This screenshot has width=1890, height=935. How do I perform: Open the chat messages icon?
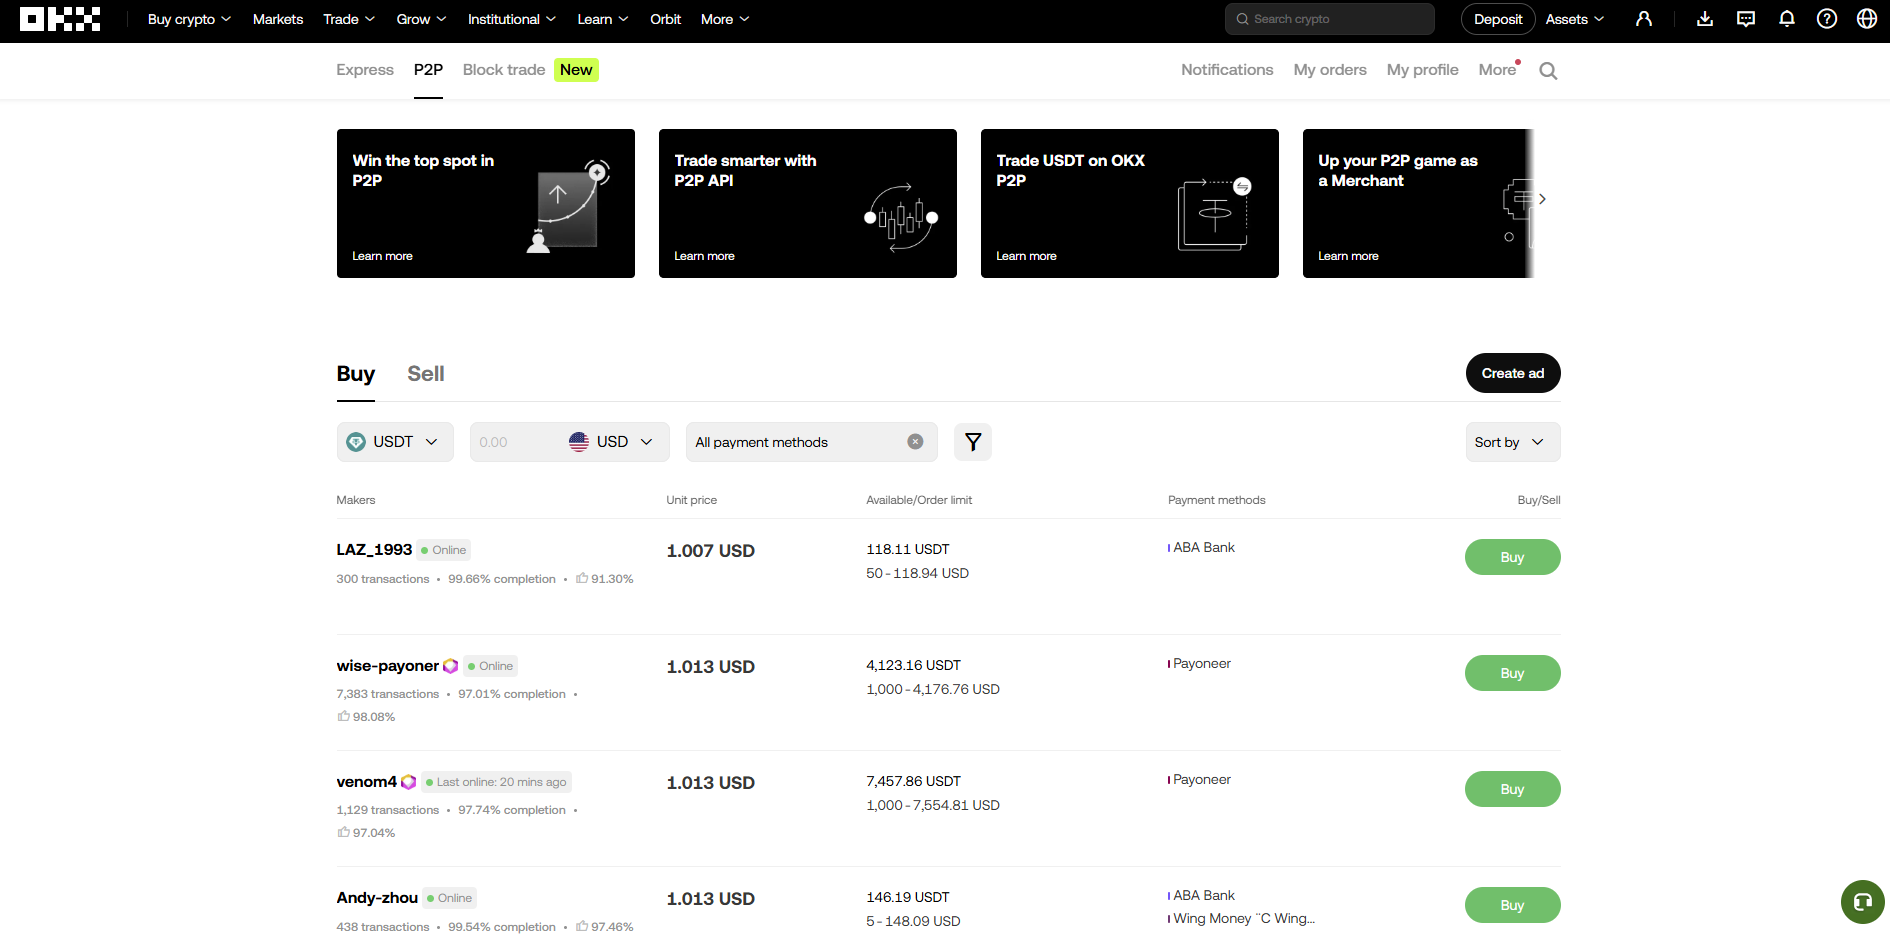click(1746, 19)
